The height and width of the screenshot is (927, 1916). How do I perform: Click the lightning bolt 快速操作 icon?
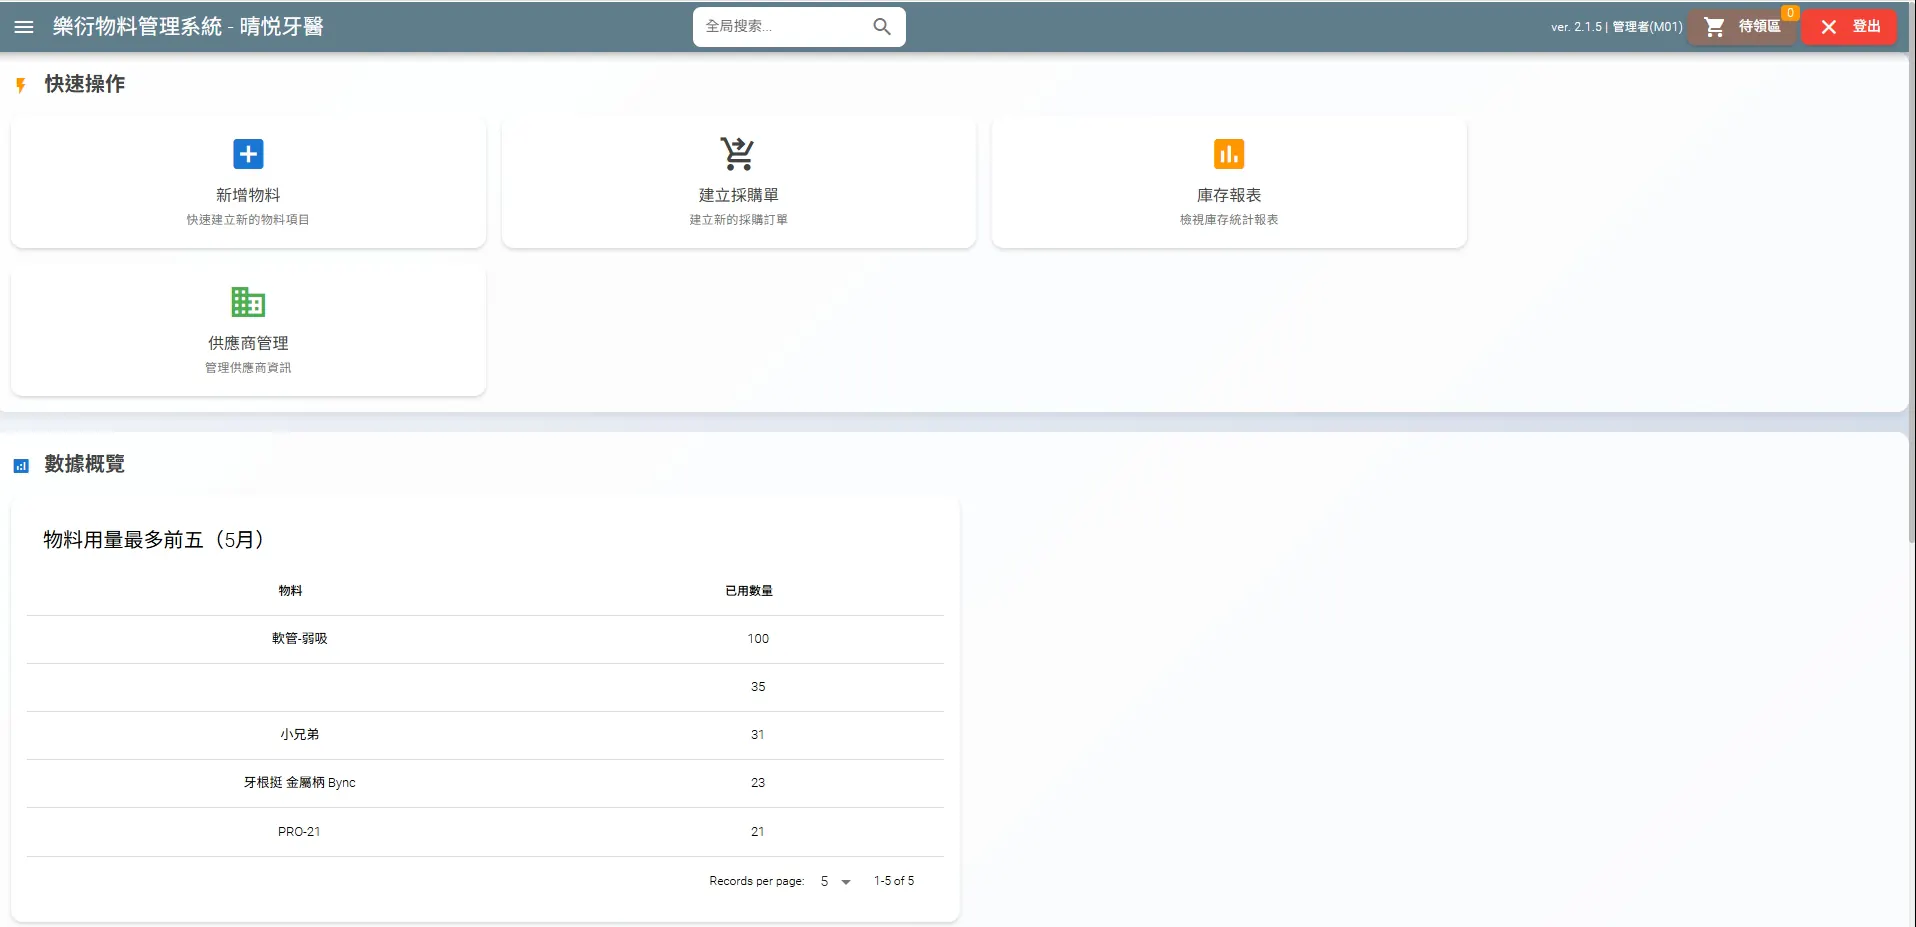pos(21,85)
